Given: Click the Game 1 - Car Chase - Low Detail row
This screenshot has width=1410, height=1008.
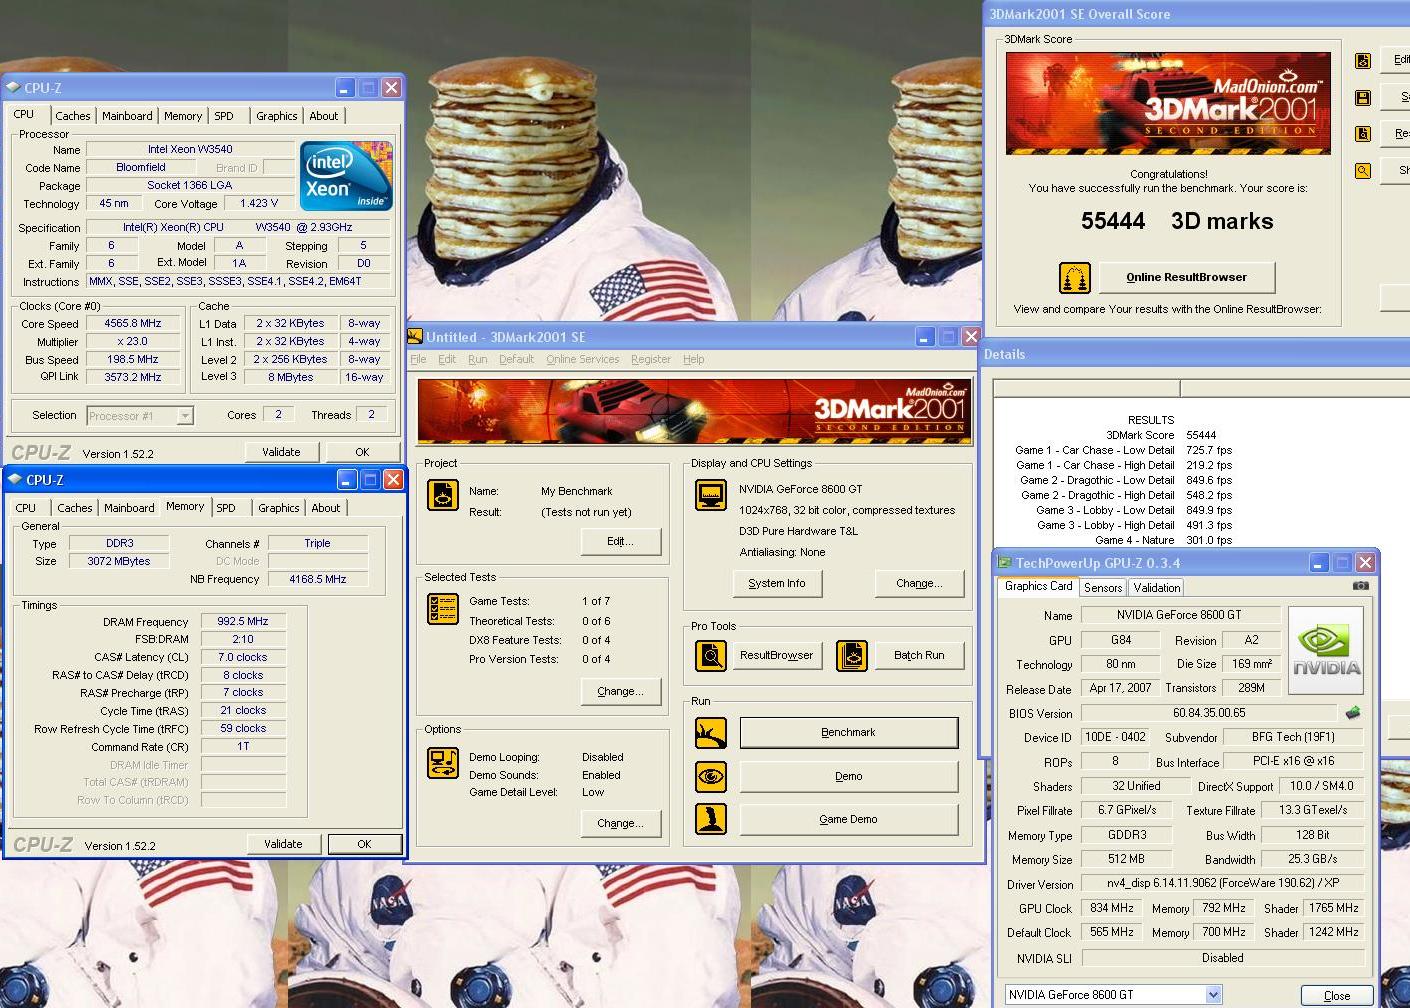Looking at the screenshot, I should 1123,450.
